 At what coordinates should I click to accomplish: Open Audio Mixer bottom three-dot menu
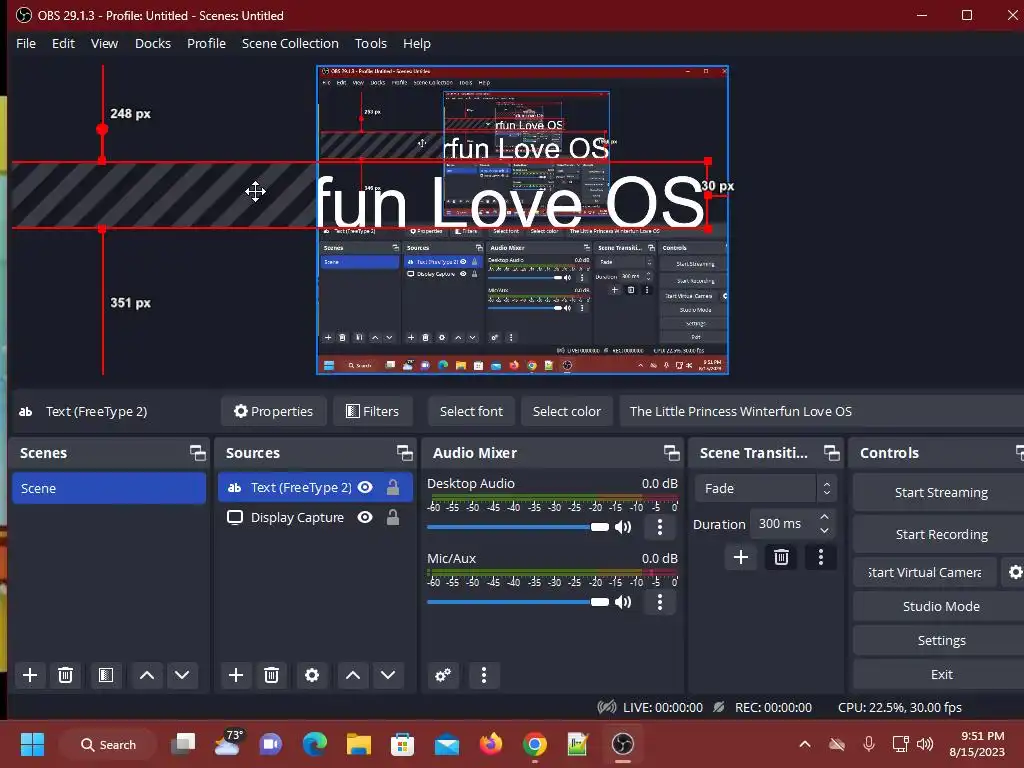[x=484, y=675]
